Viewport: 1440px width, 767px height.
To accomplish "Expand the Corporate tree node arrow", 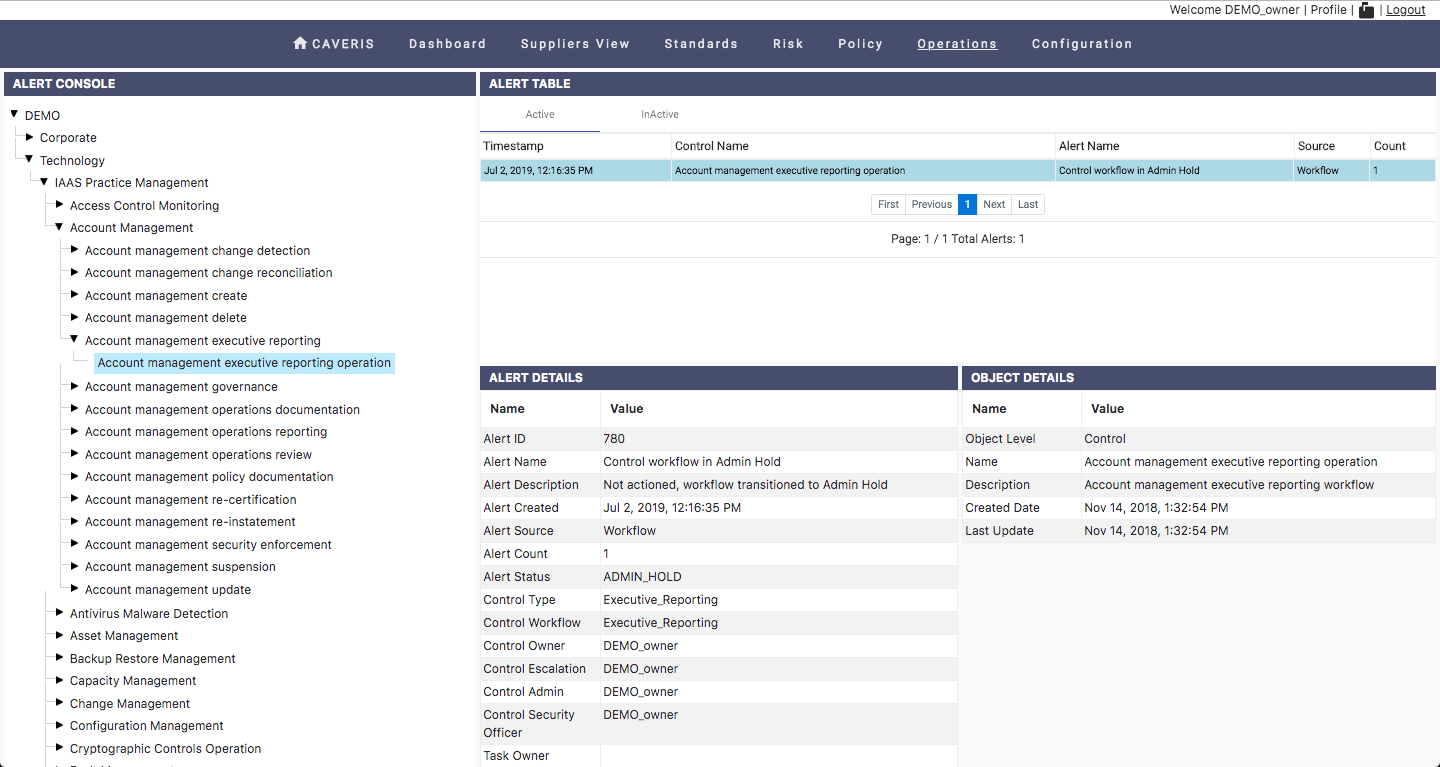I will click(x=29, y=137).
